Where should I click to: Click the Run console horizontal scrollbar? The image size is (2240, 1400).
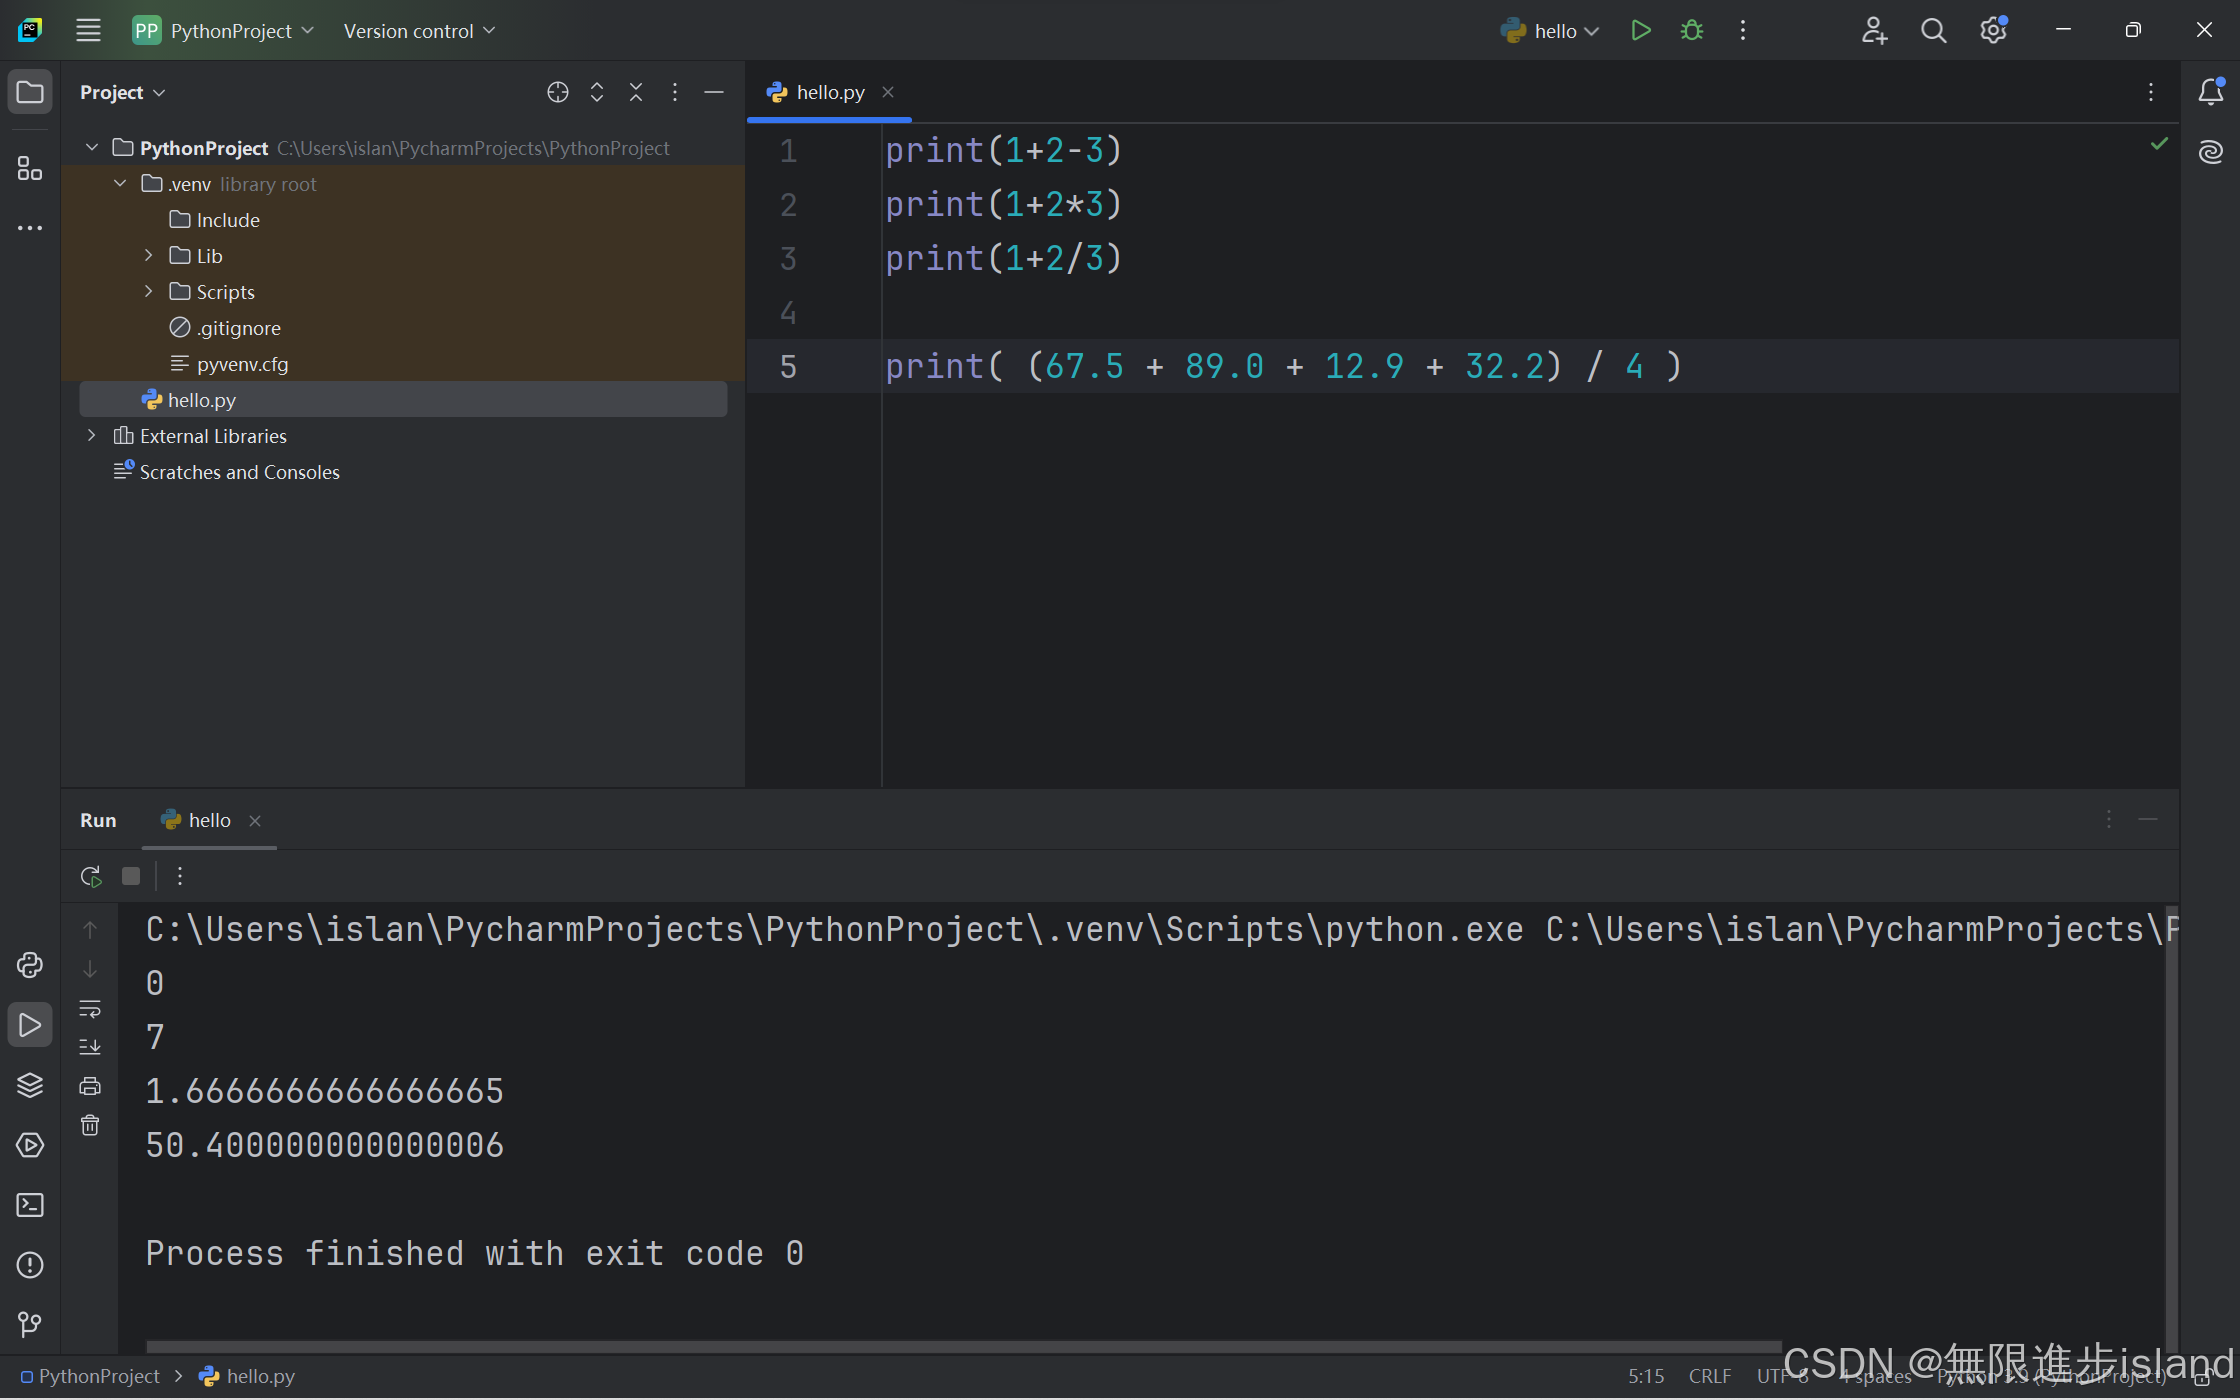tap(960, 1346)
